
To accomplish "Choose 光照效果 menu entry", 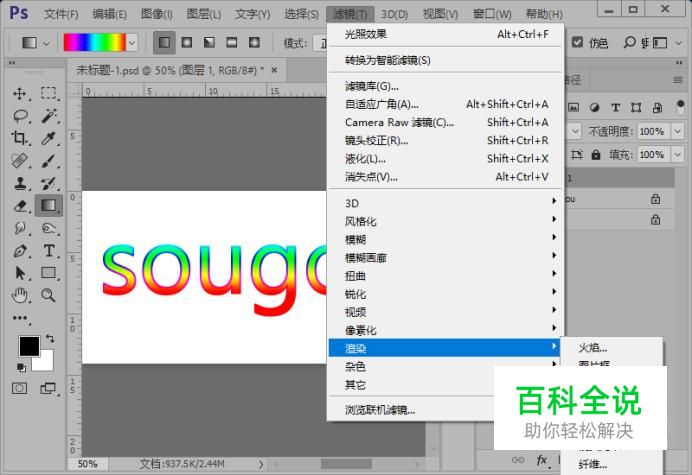I will tap(446, 34).
